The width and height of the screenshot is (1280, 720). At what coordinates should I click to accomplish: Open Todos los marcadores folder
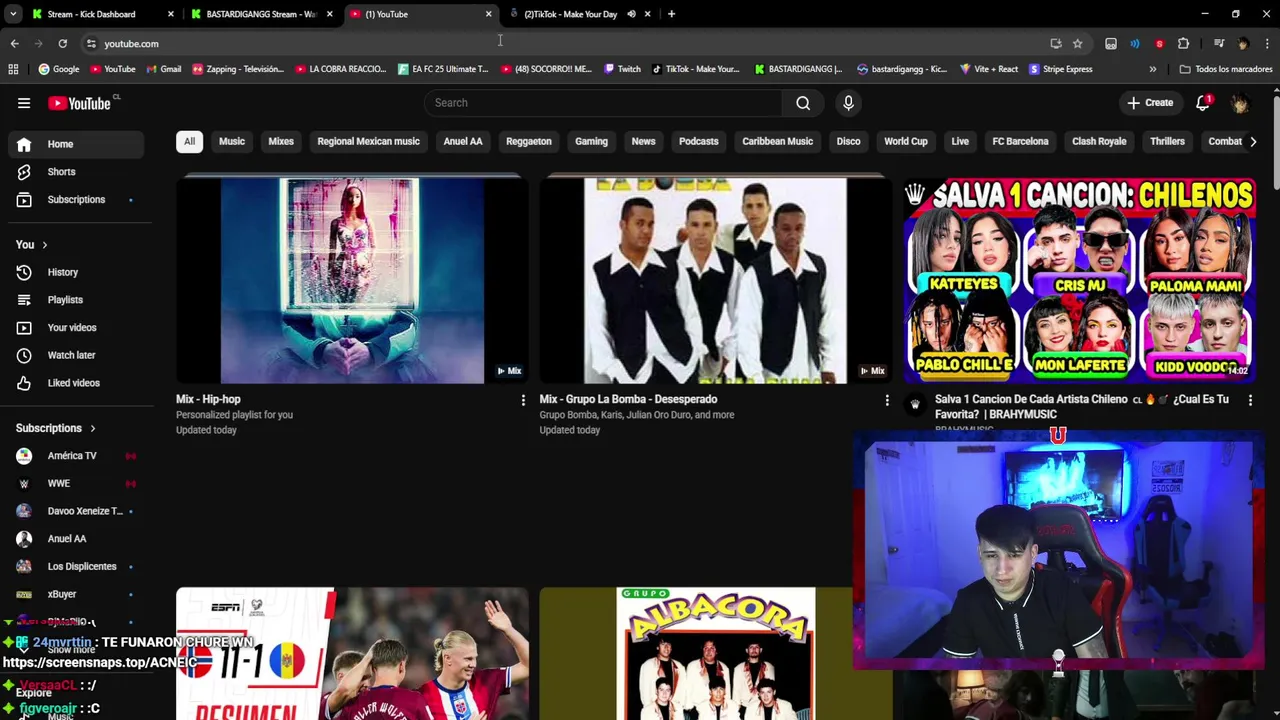[1226, 69]
